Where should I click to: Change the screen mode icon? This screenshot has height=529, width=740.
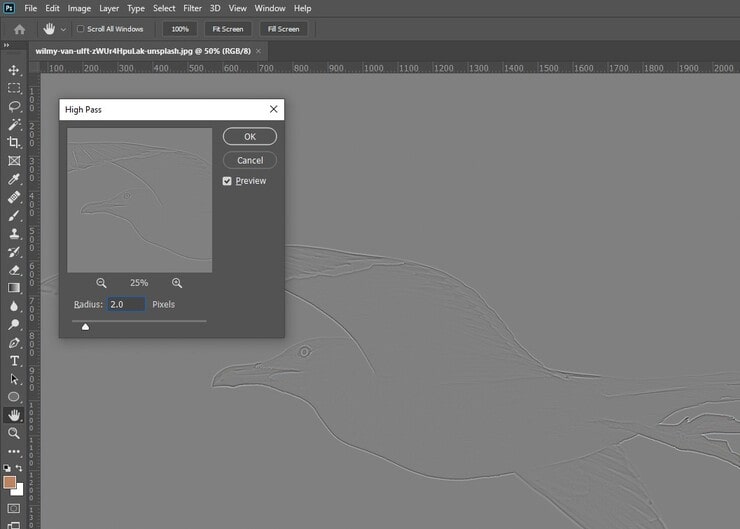point(14,525)
